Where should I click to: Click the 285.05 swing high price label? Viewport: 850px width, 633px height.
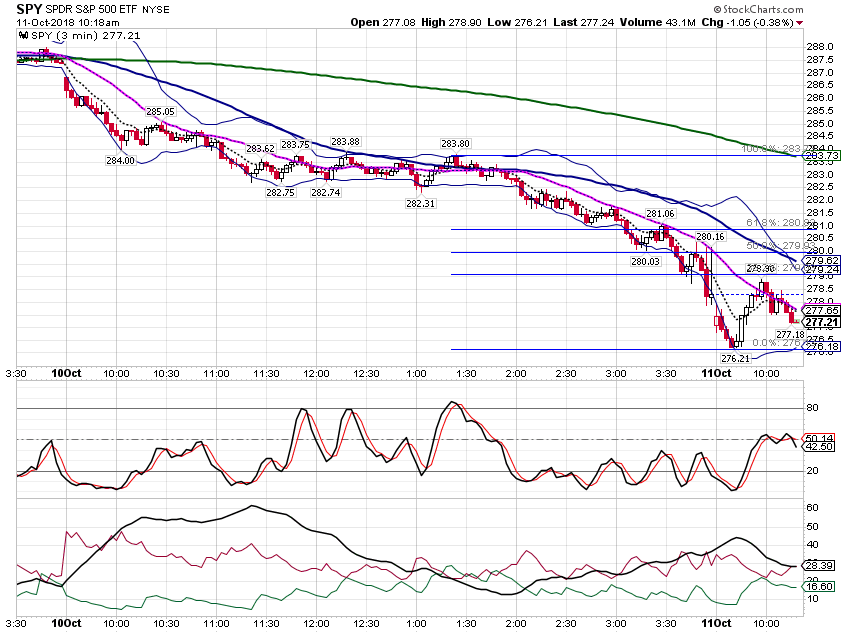(160, 112)
